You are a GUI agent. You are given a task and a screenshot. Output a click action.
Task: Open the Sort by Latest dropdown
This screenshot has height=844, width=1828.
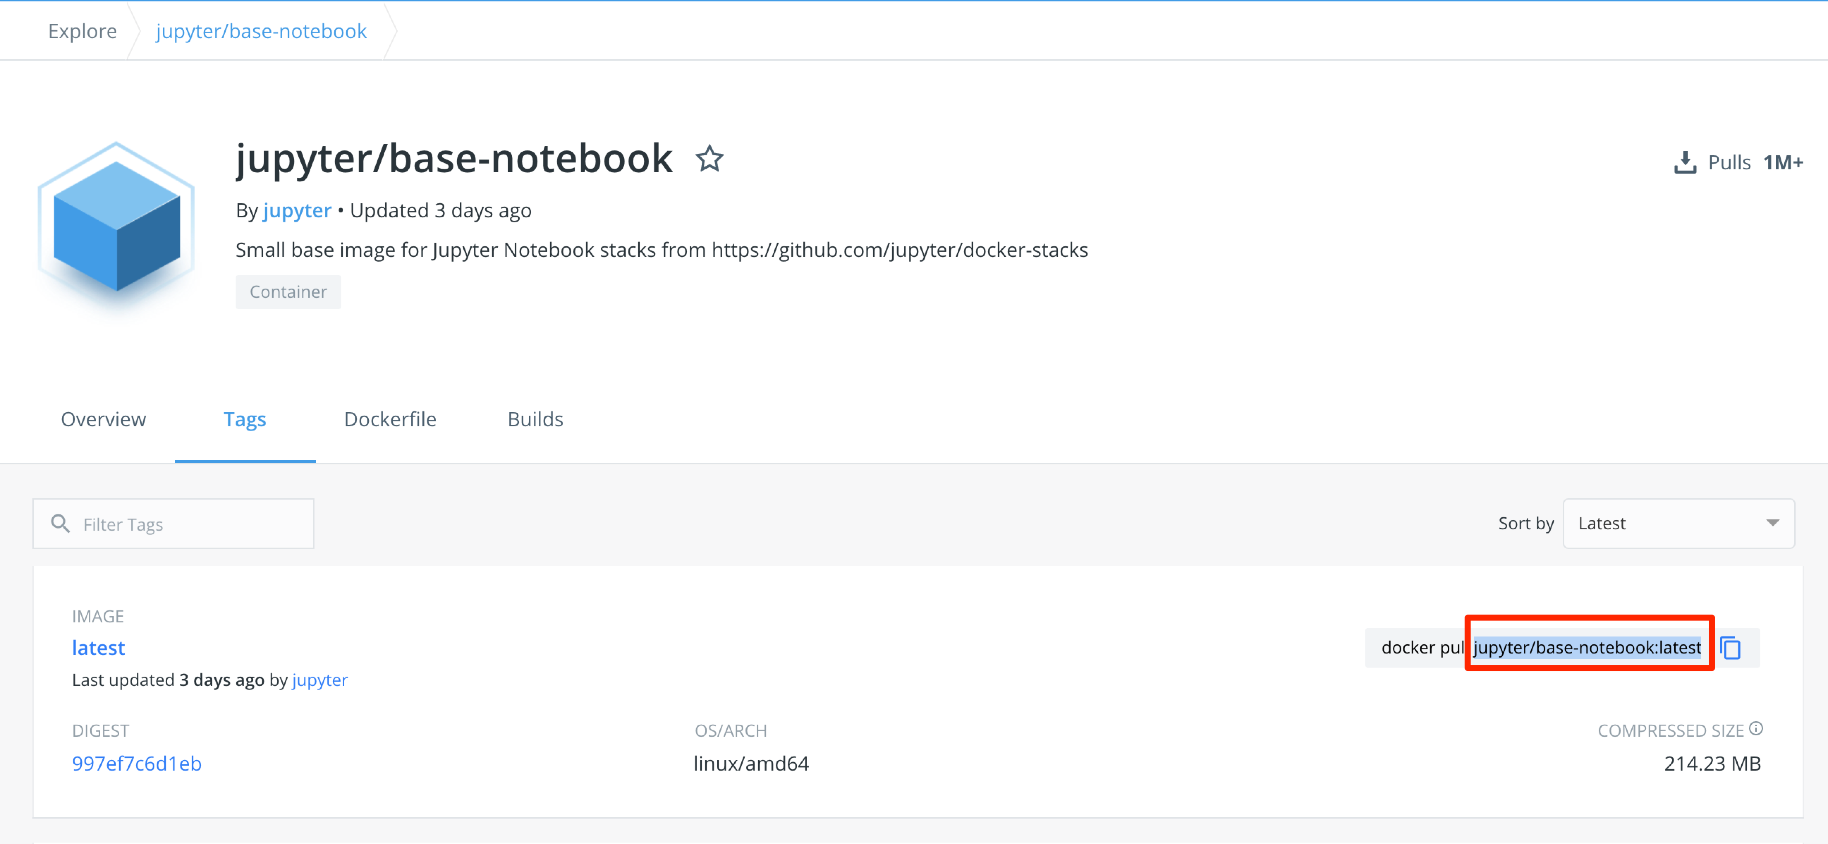[x=1679, y=523]
